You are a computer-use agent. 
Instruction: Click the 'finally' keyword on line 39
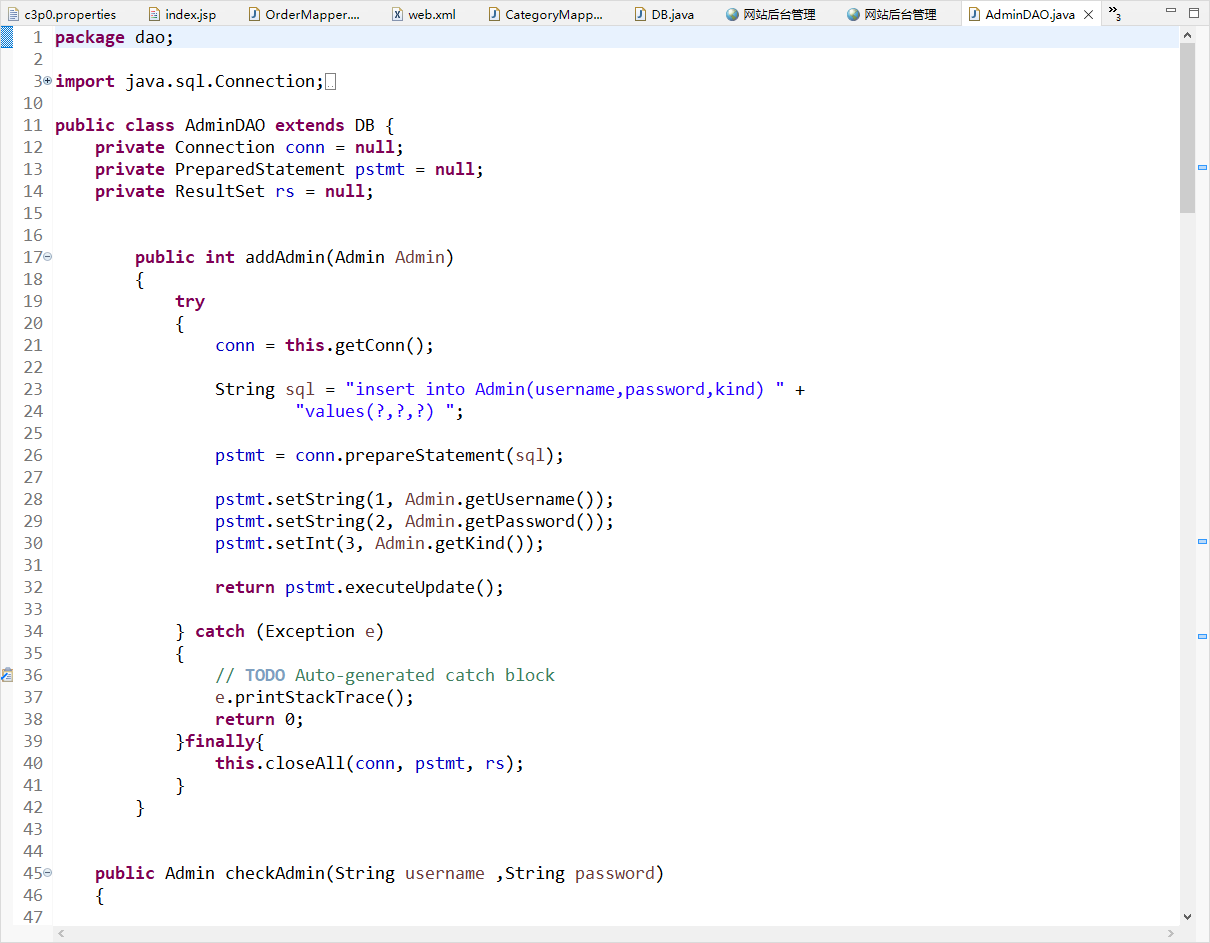tap(220, 741)
